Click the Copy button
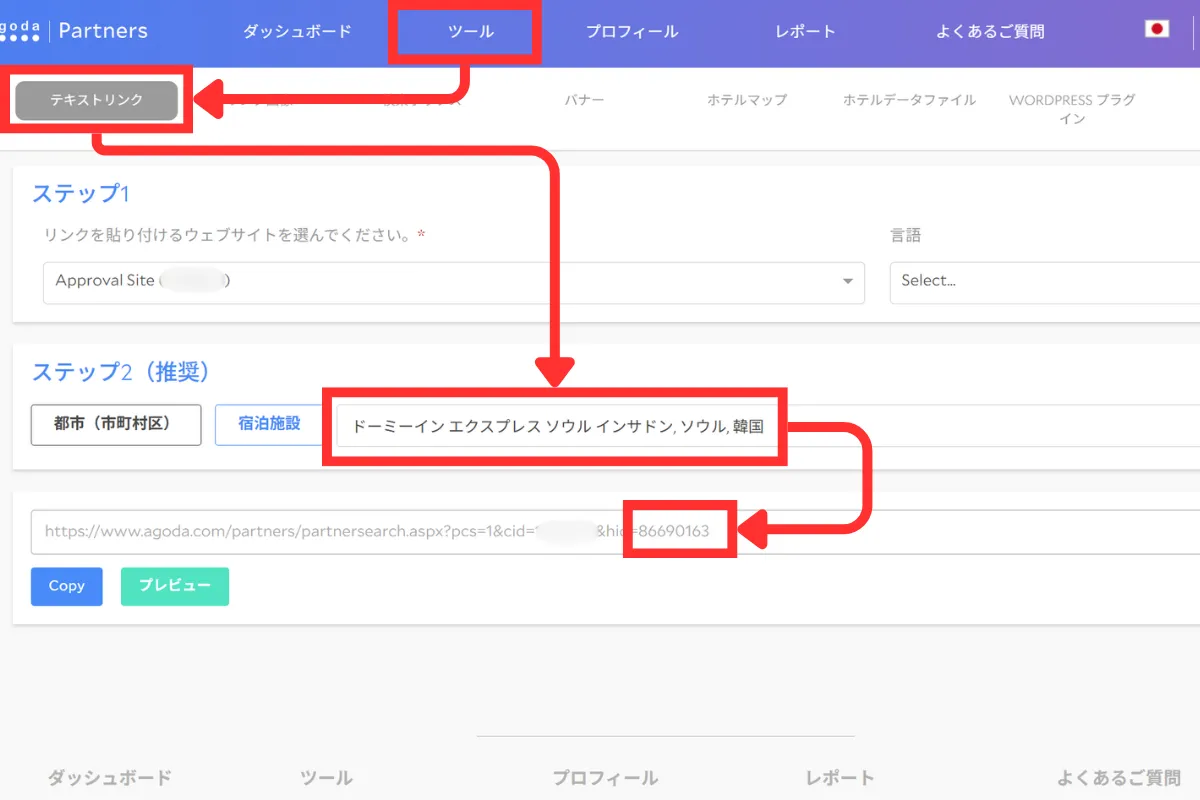1200x800 pixels. click(x=67, y=586)
